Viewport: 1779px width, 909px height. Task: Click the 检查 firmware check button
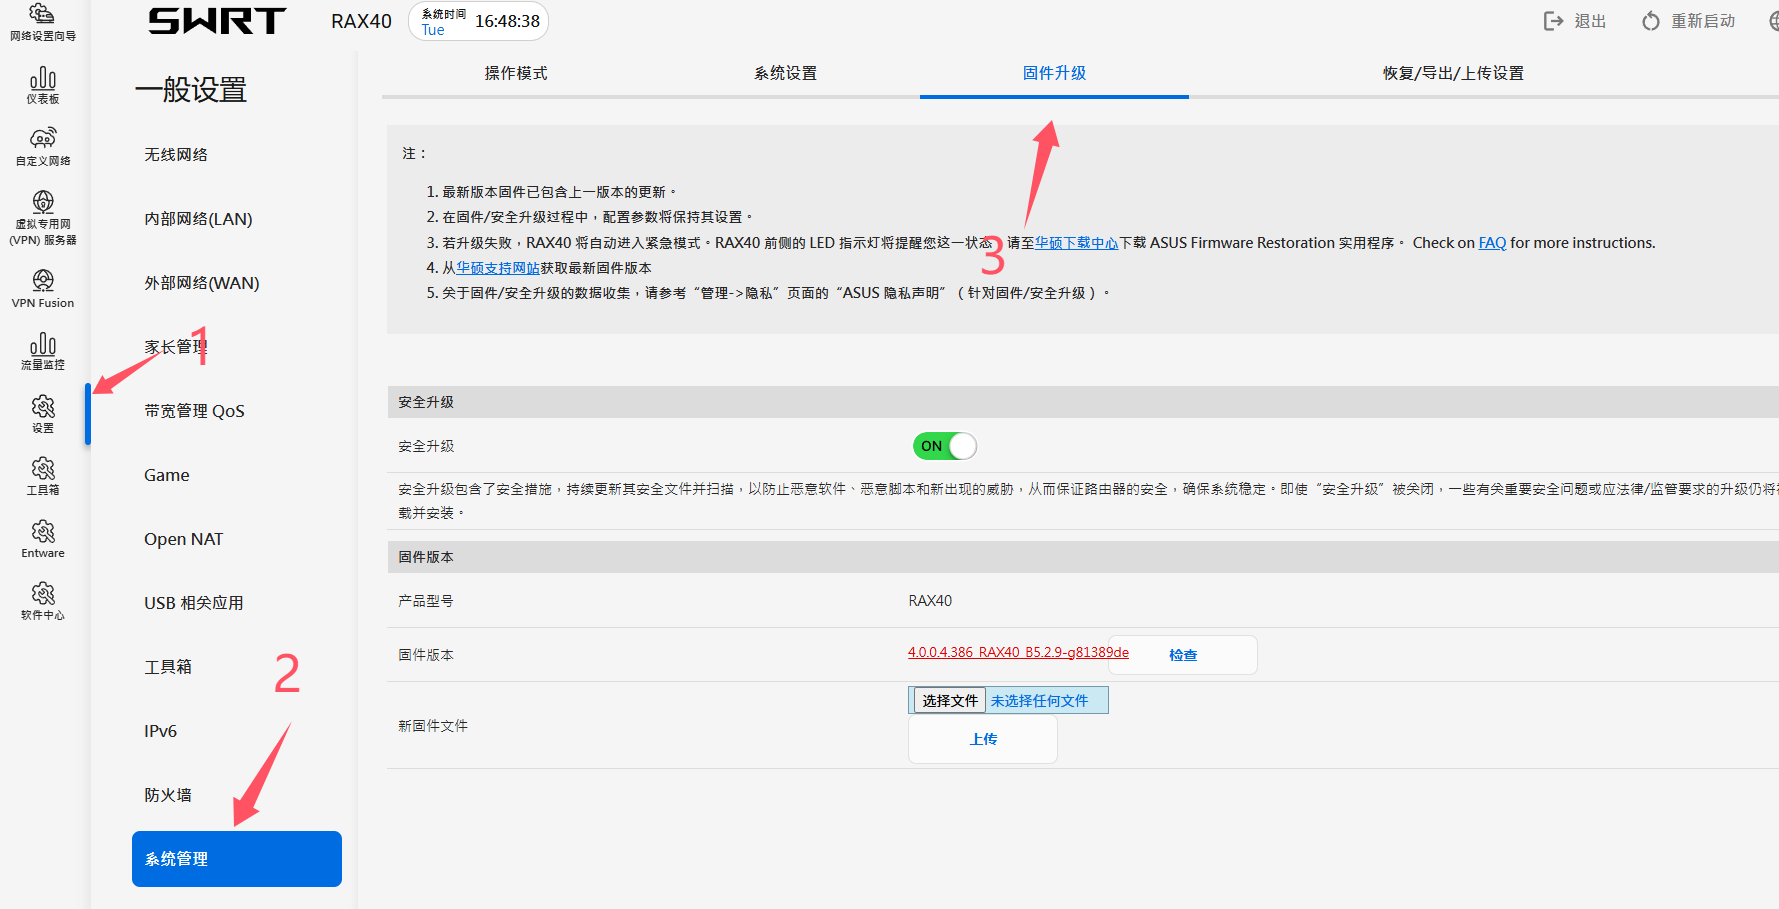click(x=1183, y=655)
